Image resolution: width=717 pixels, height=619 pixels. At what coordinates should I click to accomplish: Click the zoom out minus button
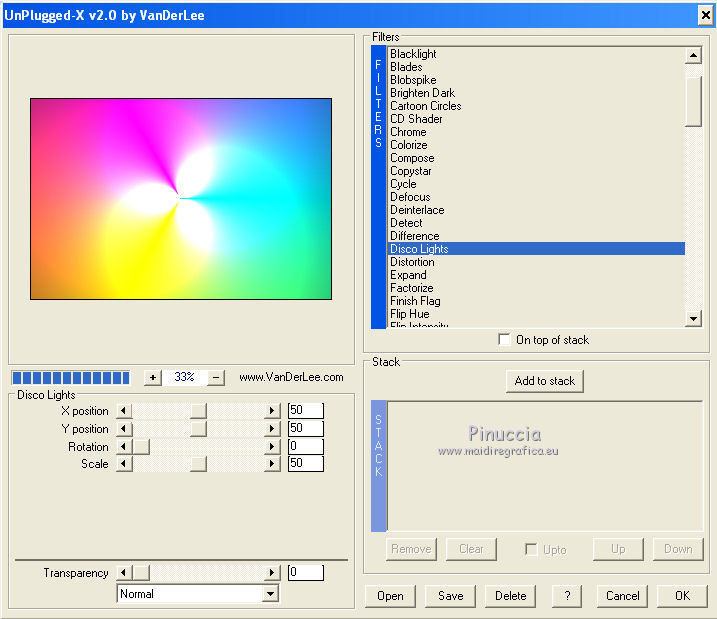point(216,377)
